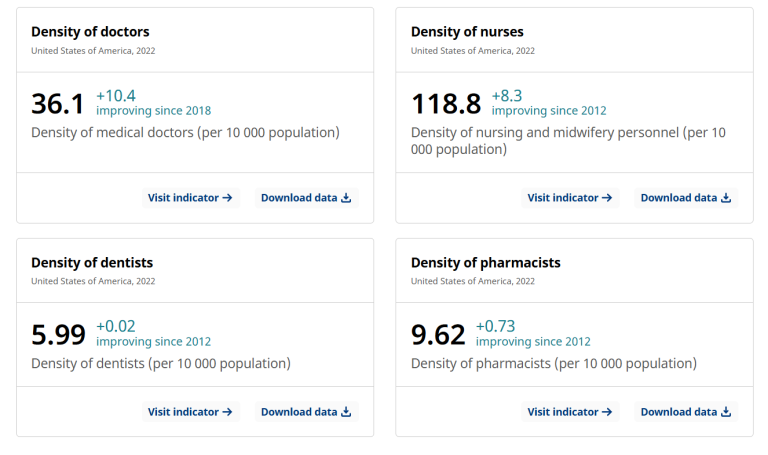Select the Density of dentists card title

[x=92, y=263]
